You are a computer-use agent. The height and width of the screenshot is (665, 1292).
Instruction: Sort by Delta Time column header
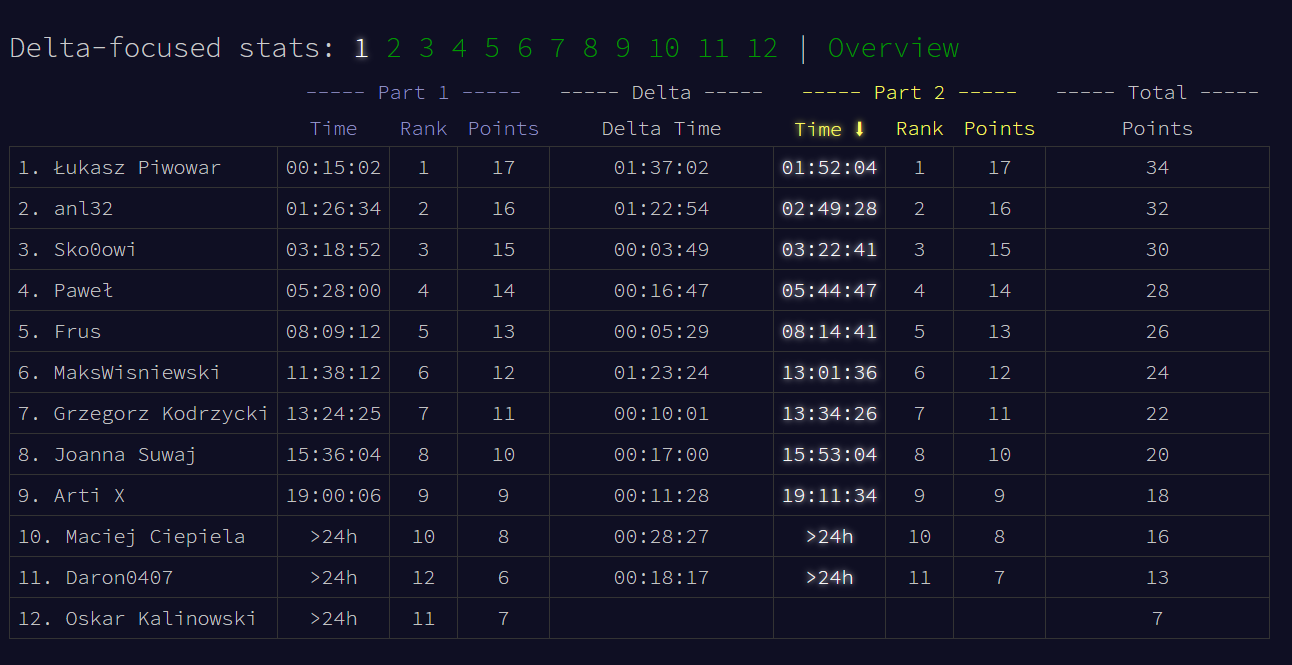661,129
